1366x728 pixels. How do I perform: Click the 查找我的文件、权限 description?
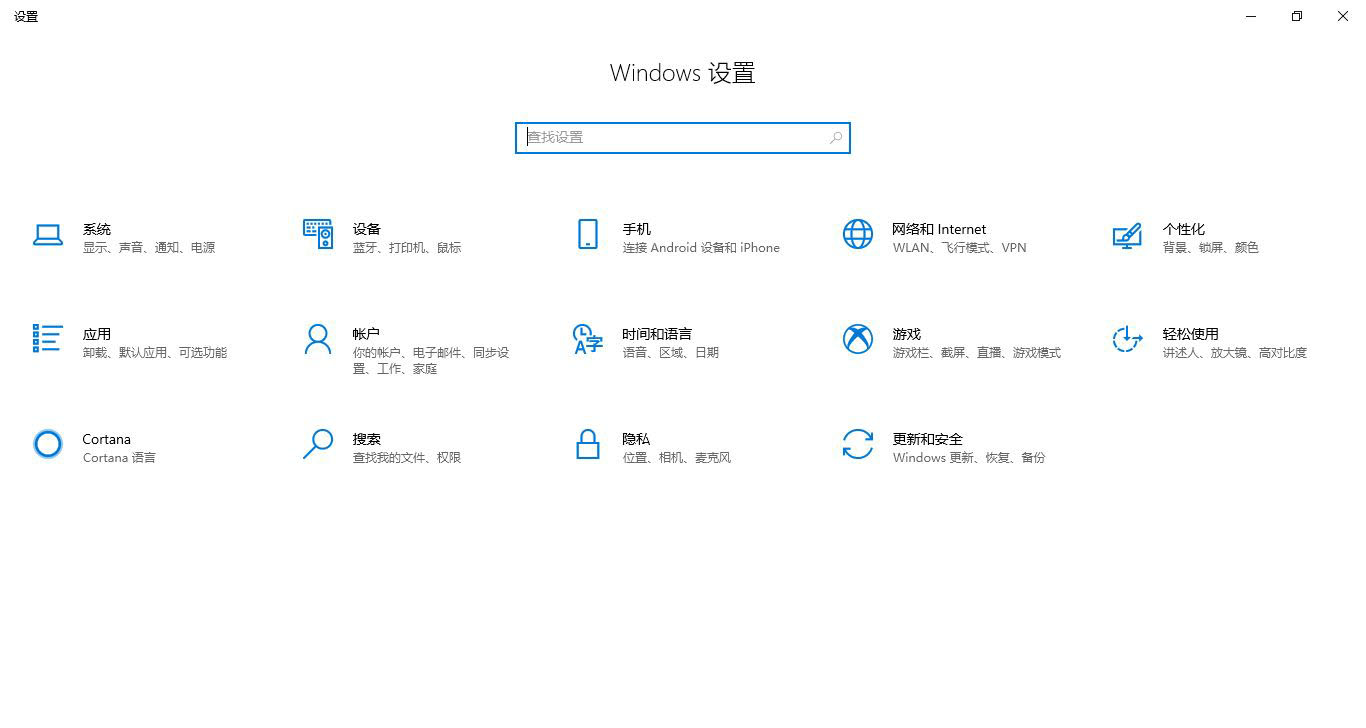407,458
